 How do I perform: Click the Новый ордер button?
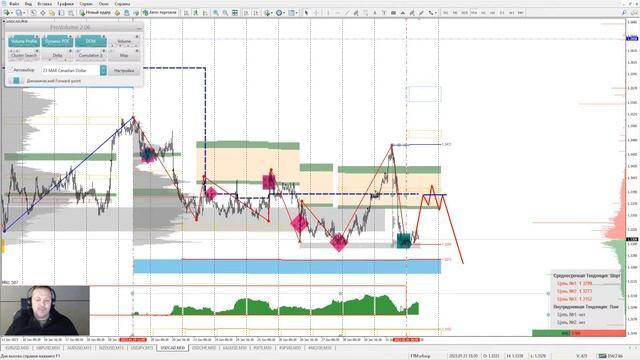pyautogui.click(x=95, y=13)
